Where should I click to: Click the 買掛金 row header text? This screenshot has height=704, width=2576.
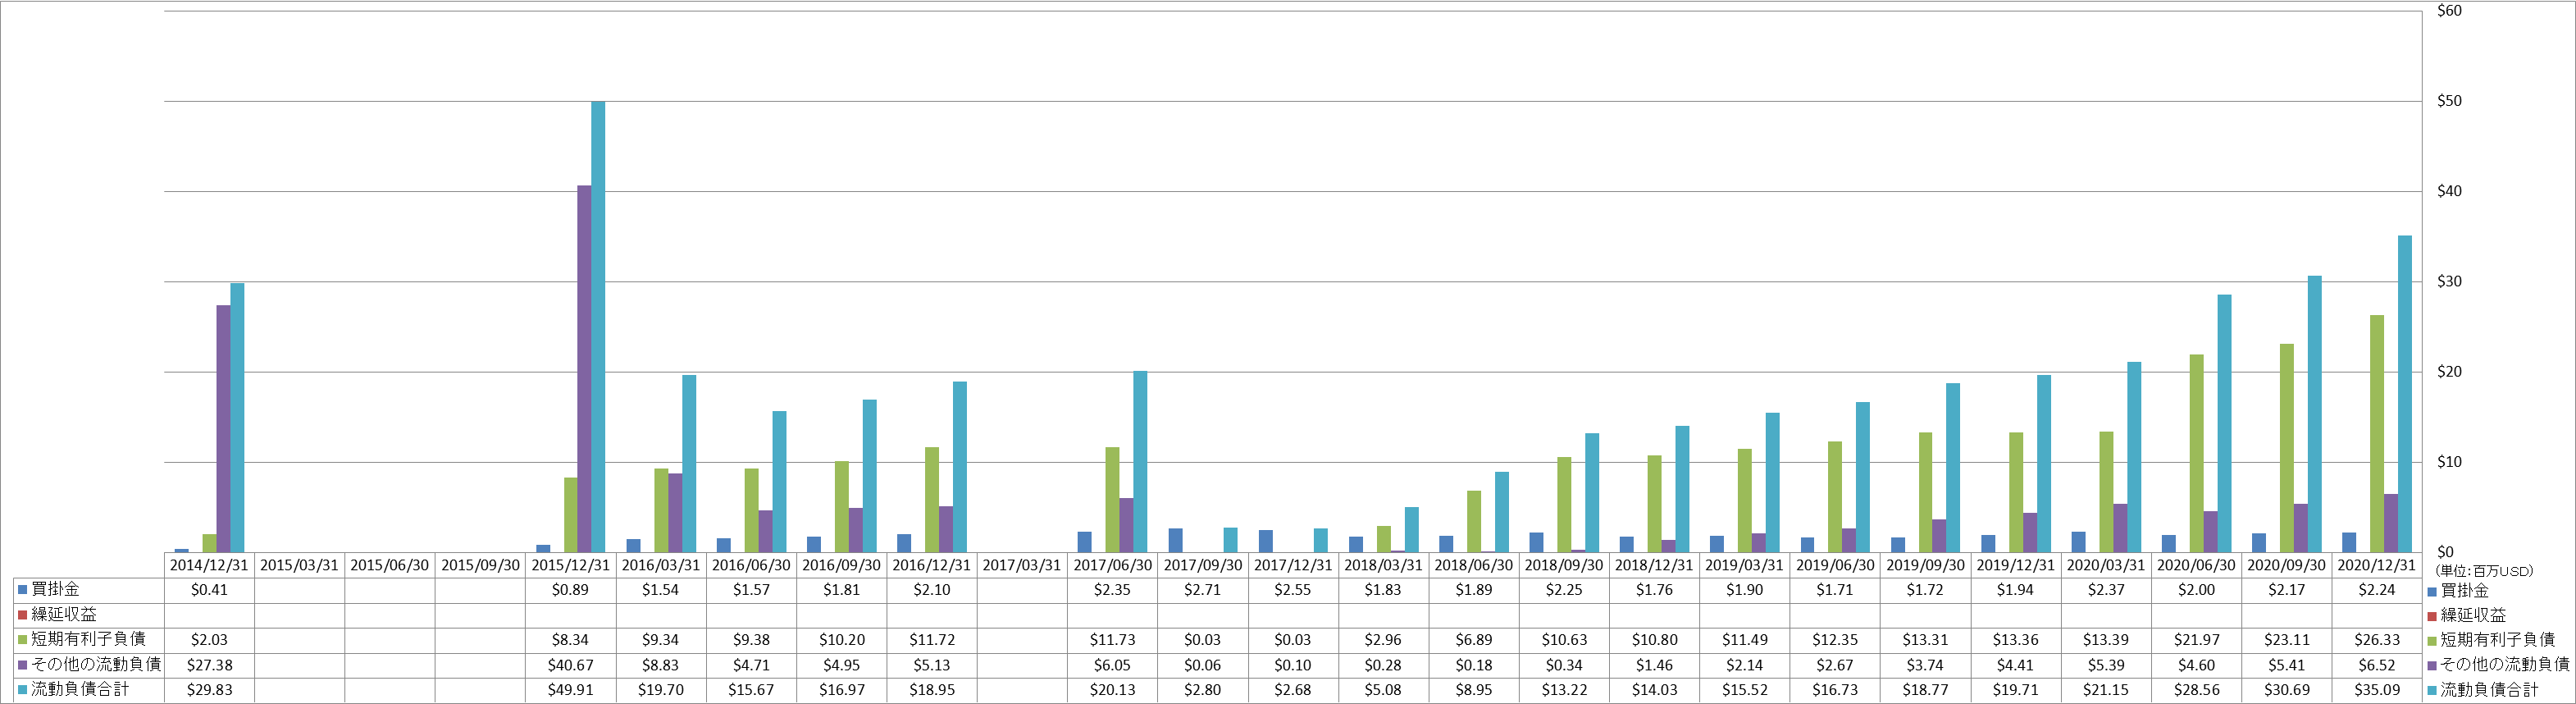(x=55, y=590)
